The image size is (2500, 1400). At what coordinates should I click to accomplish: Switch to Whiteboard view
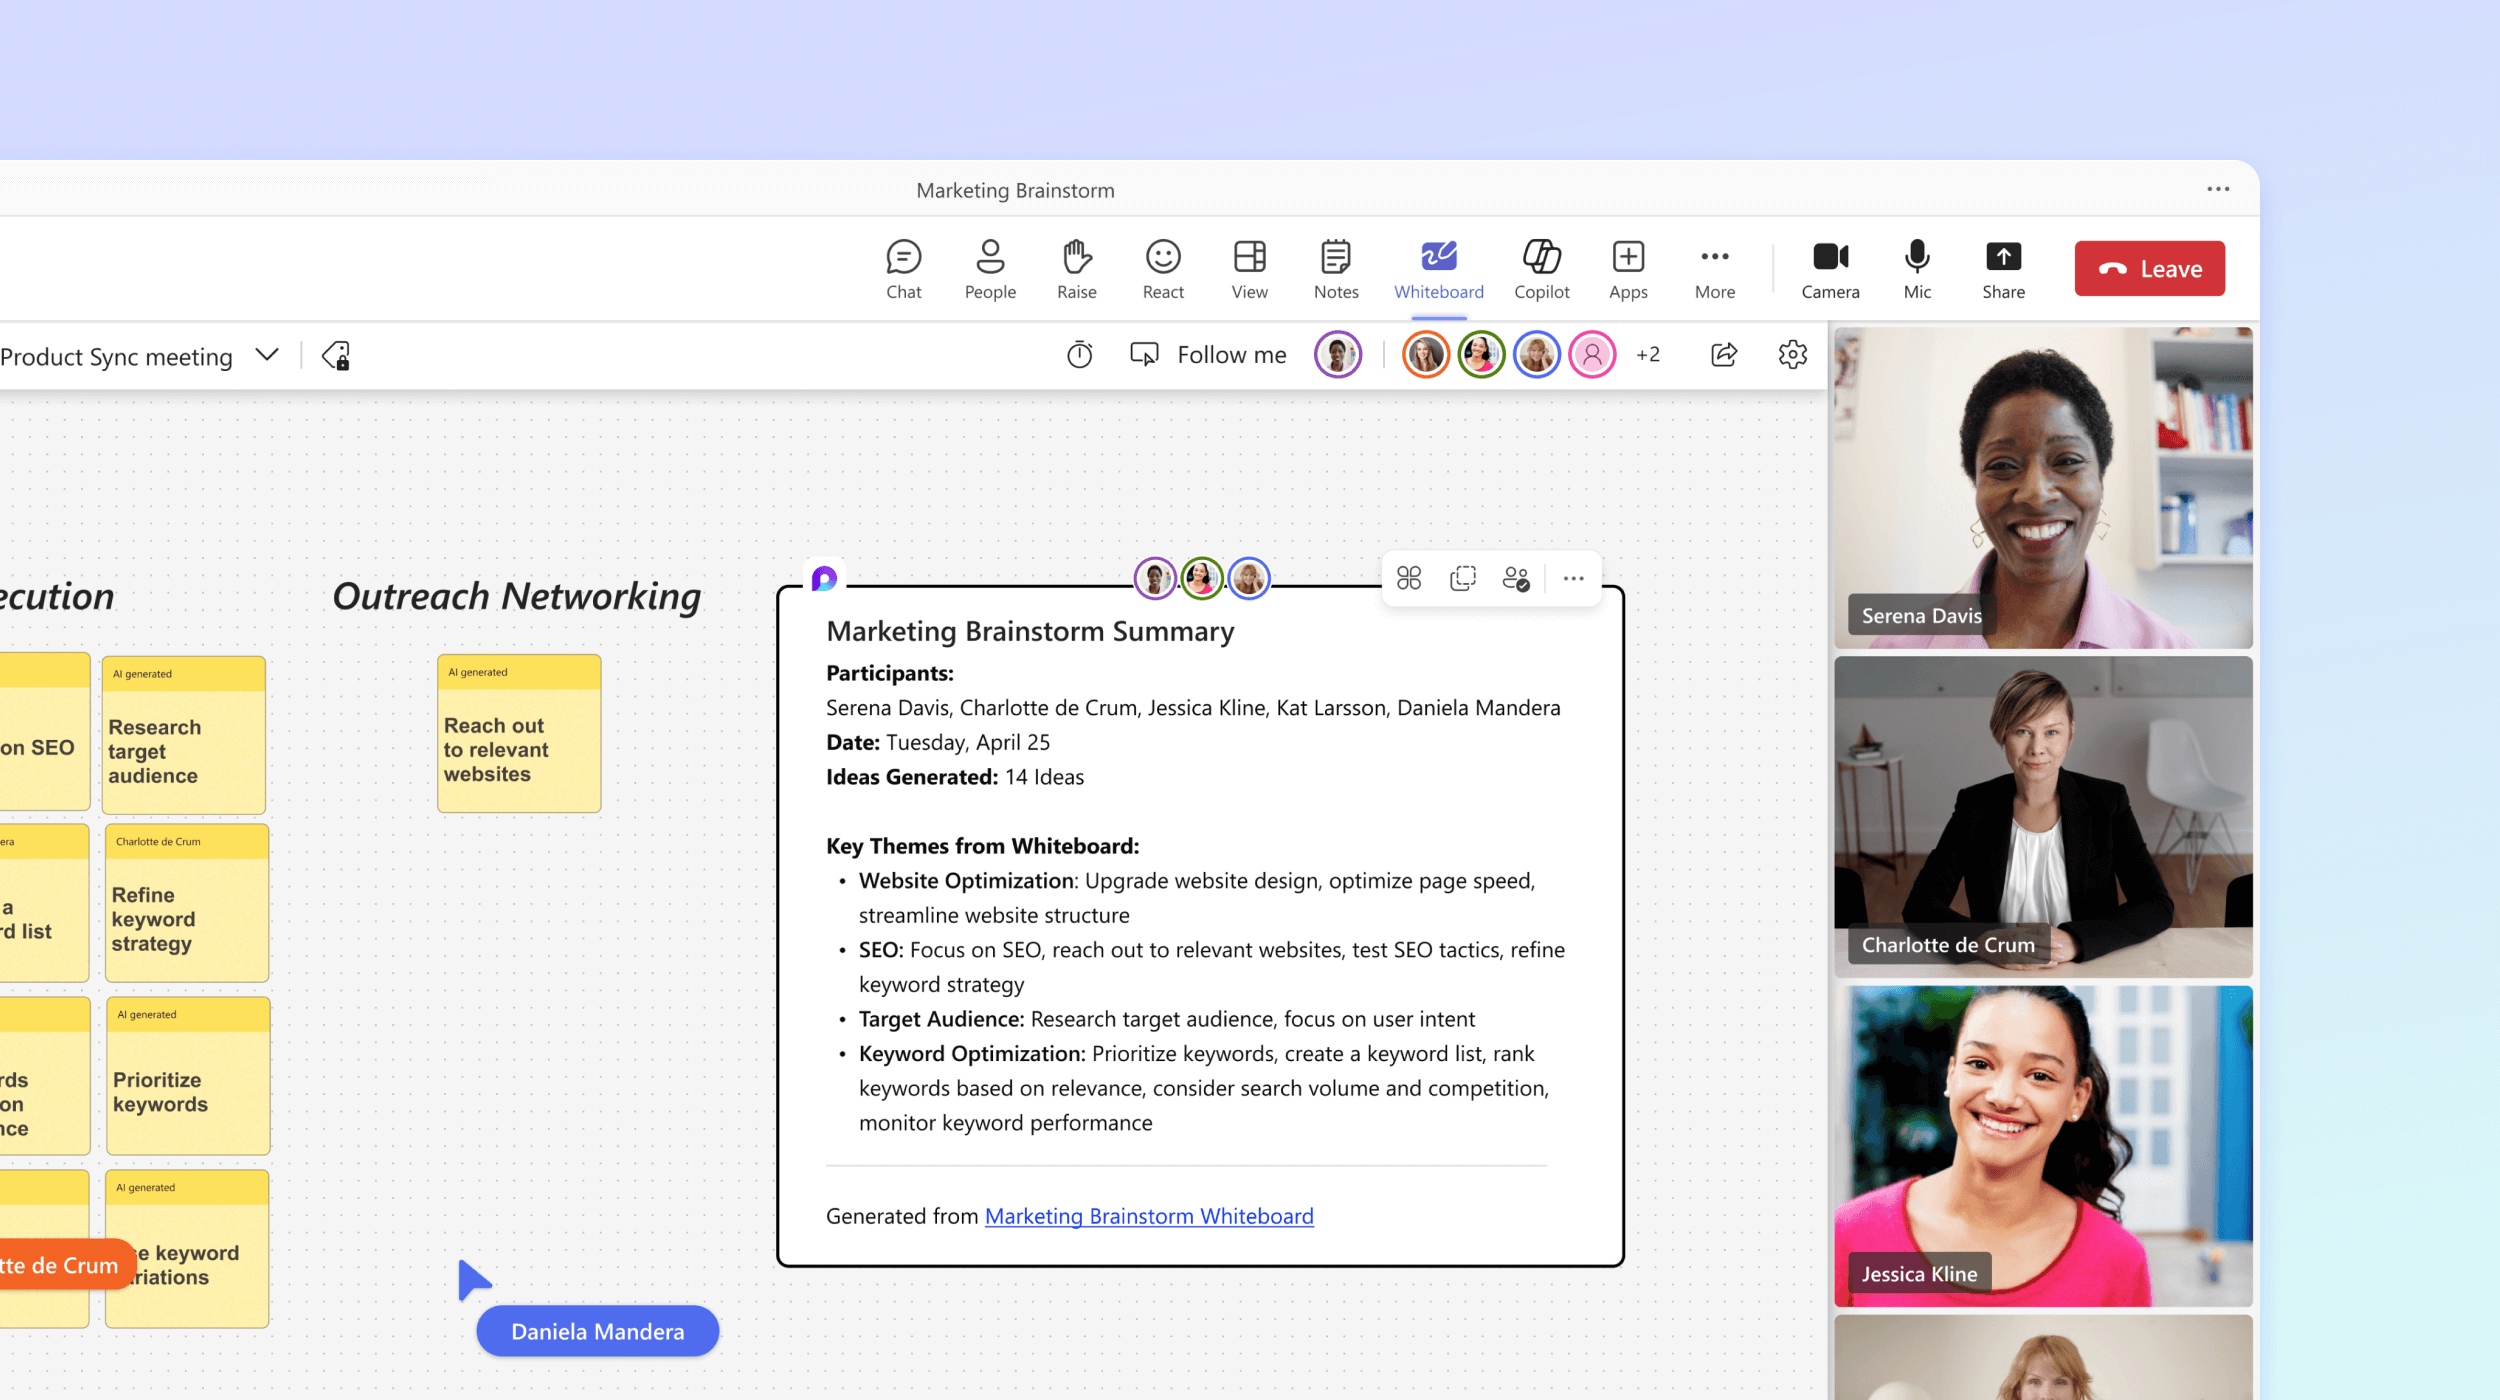pos(1441,268)
